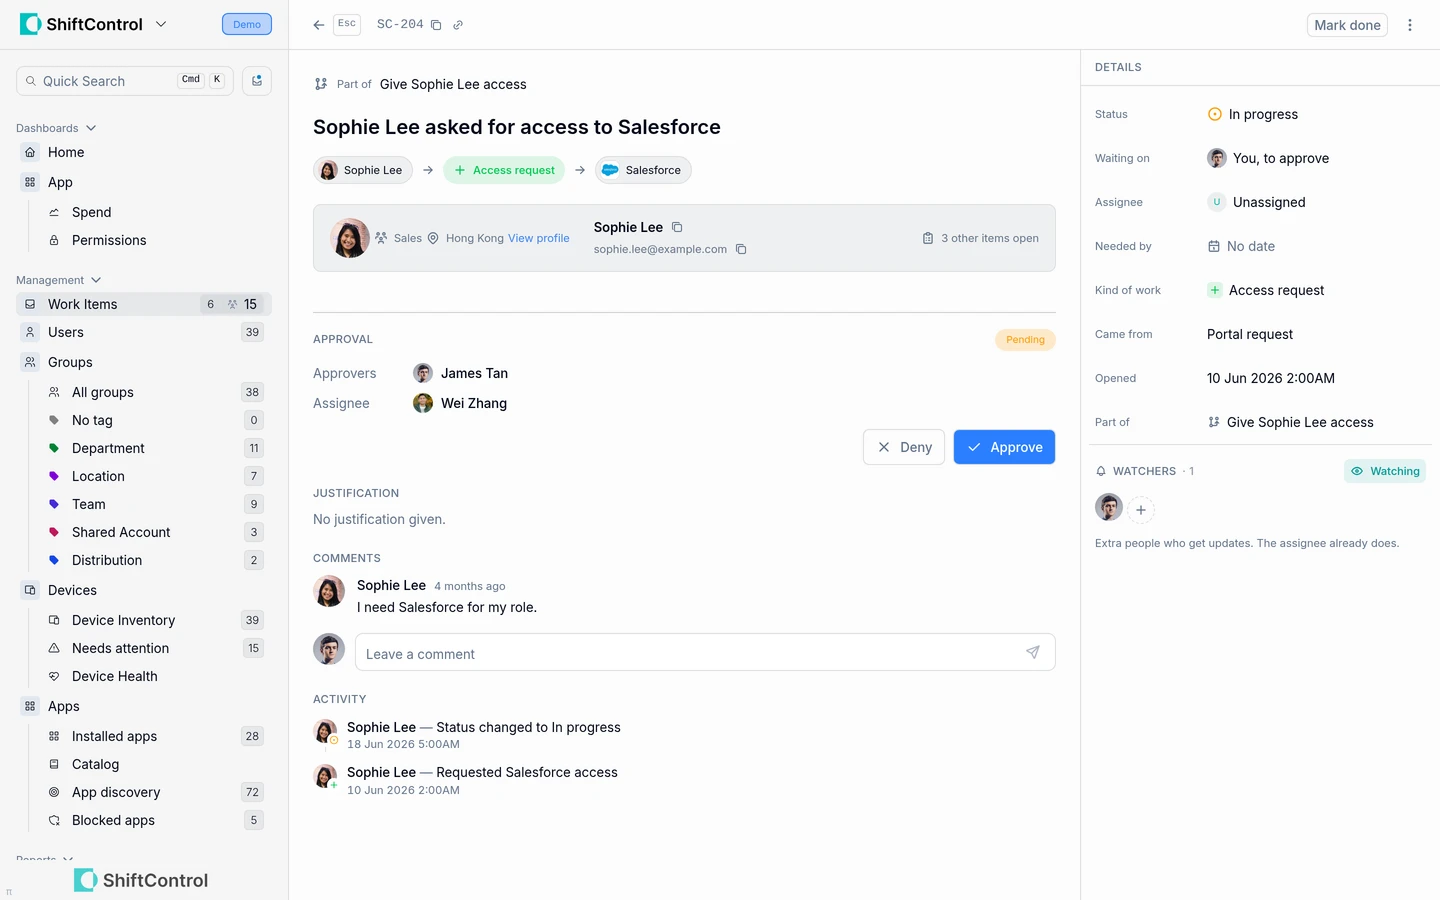Copy Sophie Lee's name
Image resolution: width=1440 pixels, height=900 pixels.
(677, 227)
